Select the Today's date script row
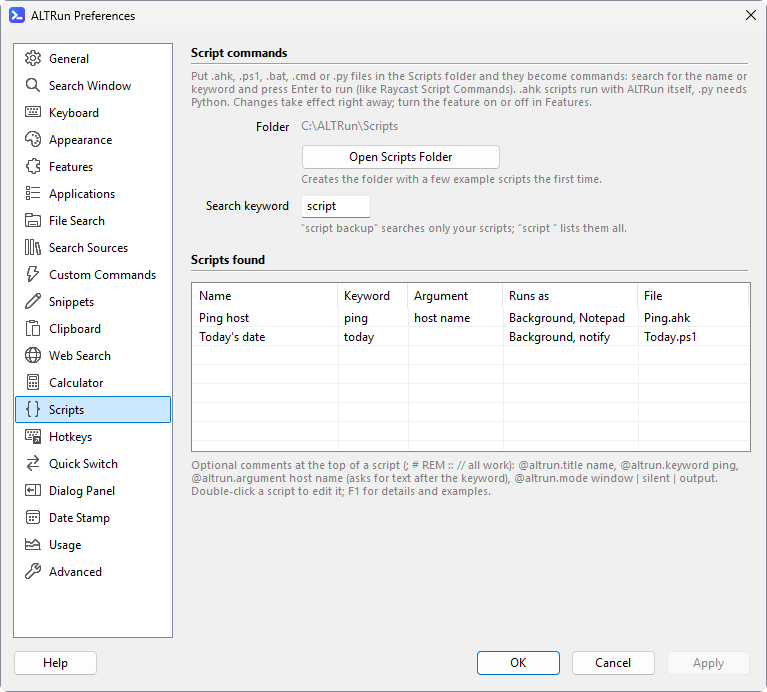This screenshot has height=692, width=767. click(471, 336)
